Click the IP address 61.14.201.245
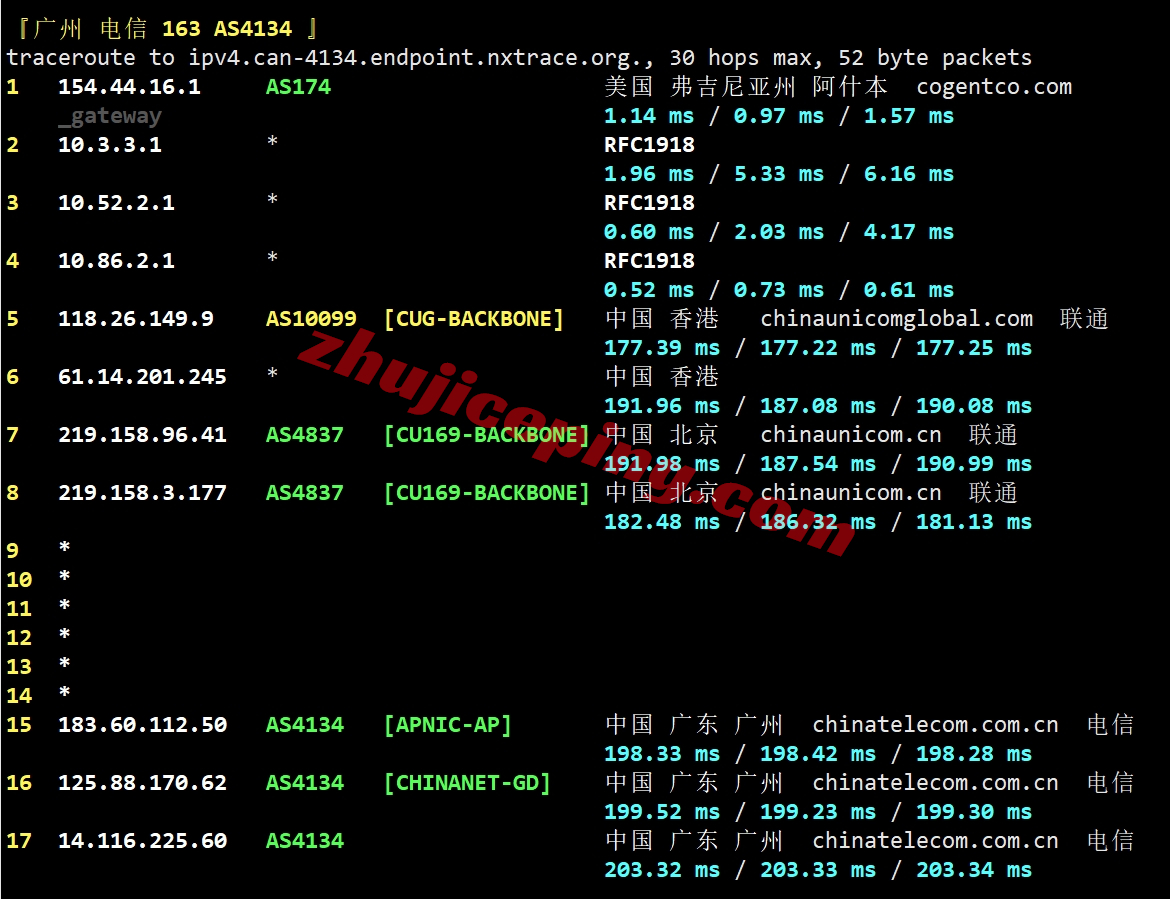This screenshot has height=899, width=1170. pos(142,377)
